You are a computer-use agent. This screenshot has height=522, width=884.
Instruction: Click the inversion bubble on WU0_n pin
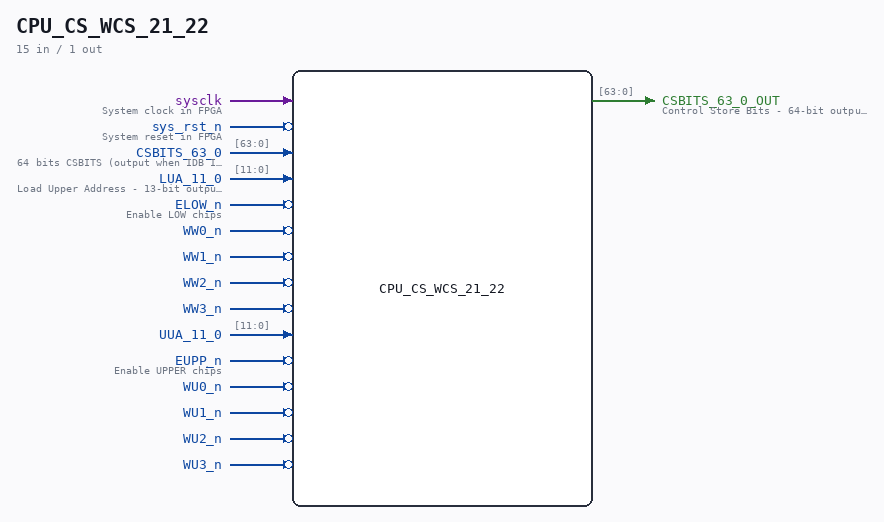click(x=288, y=387)
